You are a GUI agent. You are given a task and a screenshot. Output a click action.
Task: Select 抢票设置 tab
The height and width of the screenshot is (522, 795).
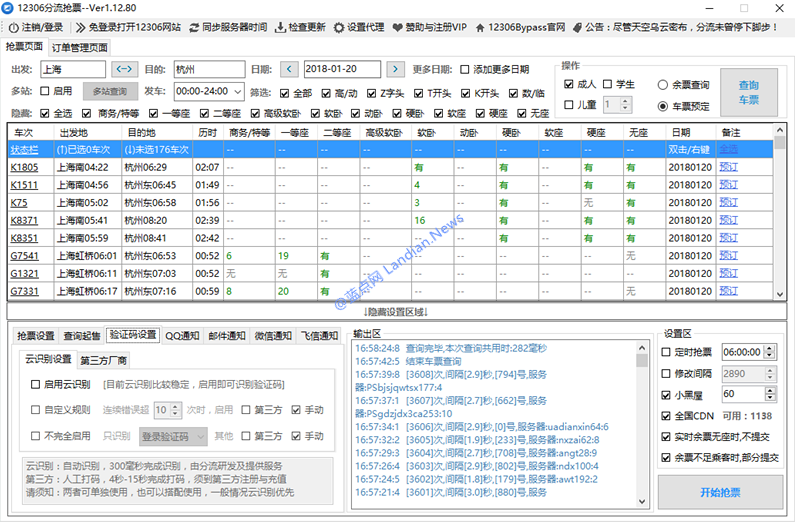click(x=35, y=335)
